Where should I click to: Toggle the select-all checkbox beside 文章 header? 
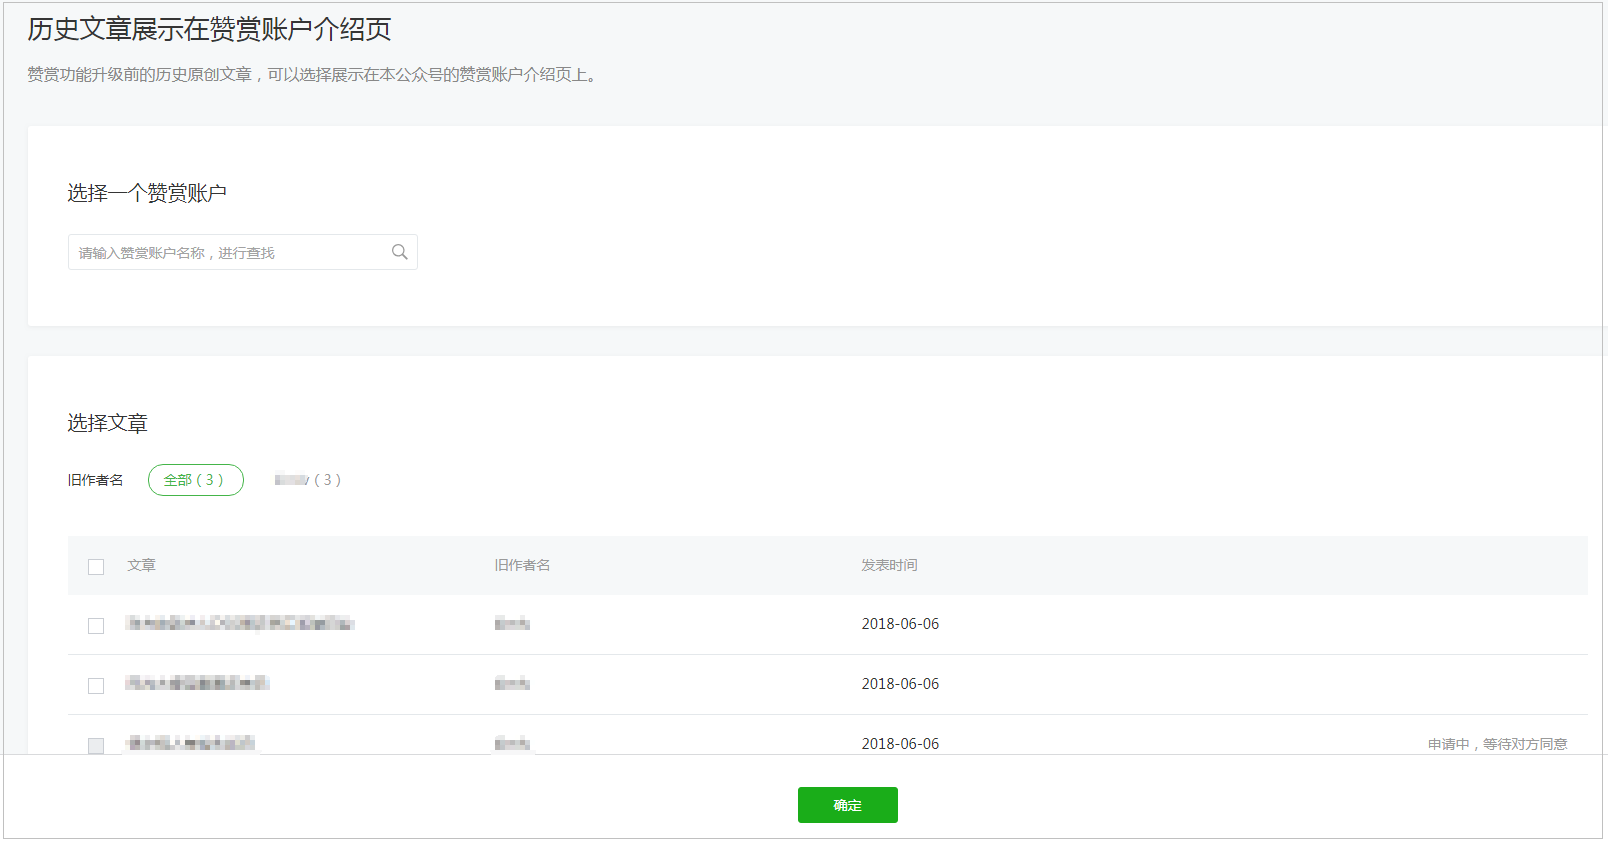coord(96,567)
